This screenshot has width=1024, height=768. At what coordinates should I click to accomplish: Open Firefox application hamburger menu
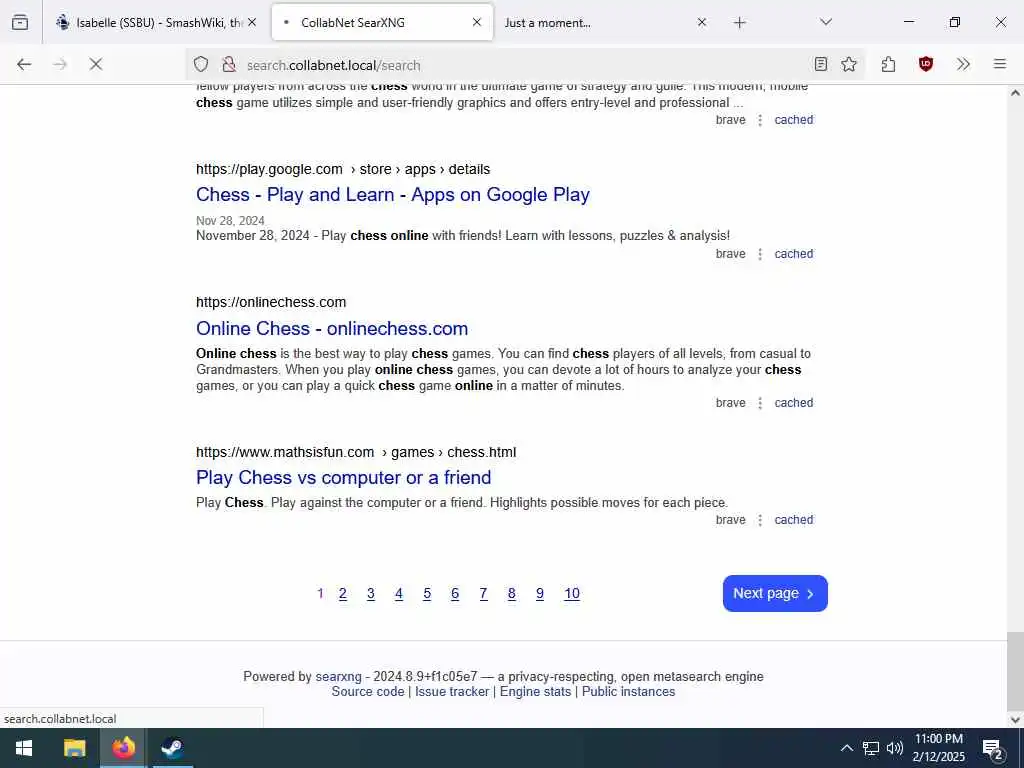[x=1000, y=64]
